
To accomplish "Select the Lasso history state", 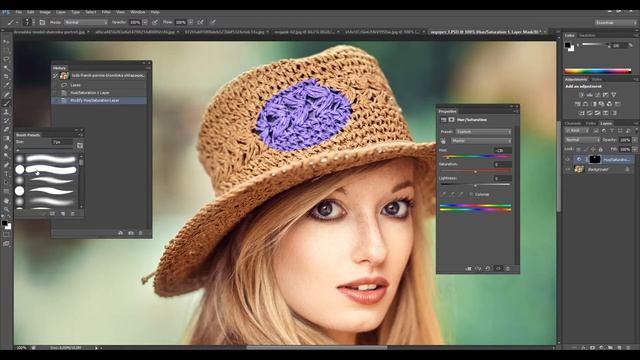I will [x=99, y=85].
